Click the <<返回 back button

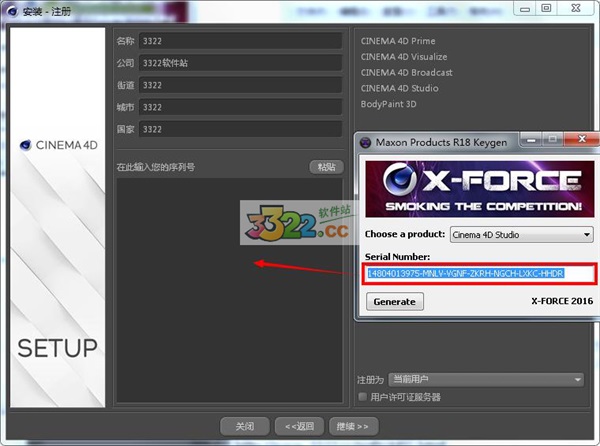click(x=300, y=426)
